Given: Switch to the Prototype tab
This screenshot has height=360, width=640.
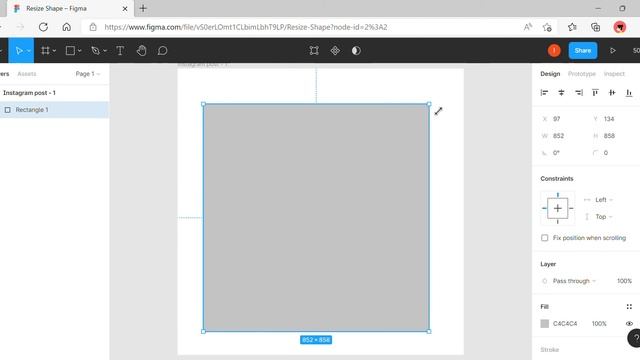Looking at the screenshot, I should pos(582,74).
